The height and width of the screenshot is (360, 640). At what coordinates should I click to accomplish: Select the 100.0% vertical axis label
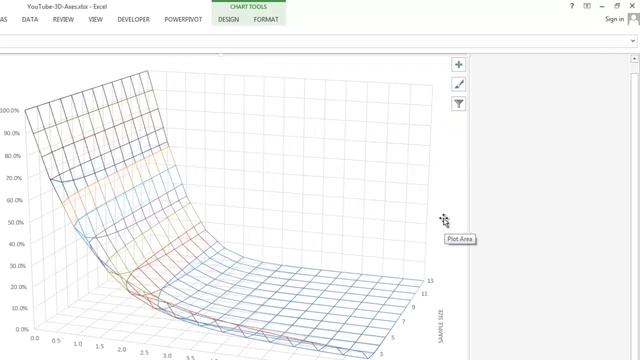click(x=10, y=111)
